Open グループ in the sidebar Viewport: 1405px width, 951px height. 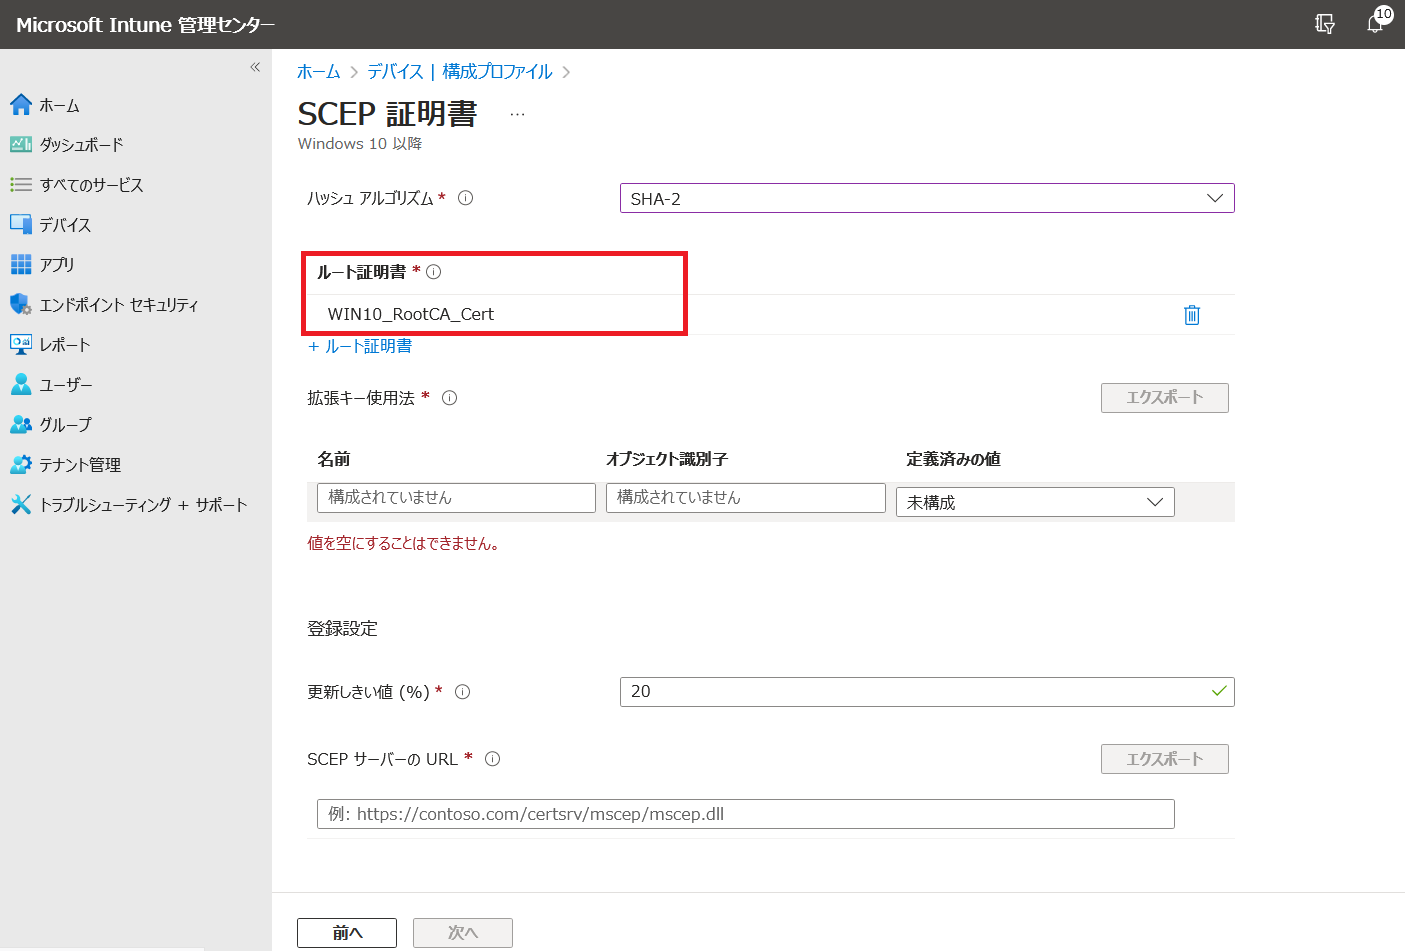(65, 425)
